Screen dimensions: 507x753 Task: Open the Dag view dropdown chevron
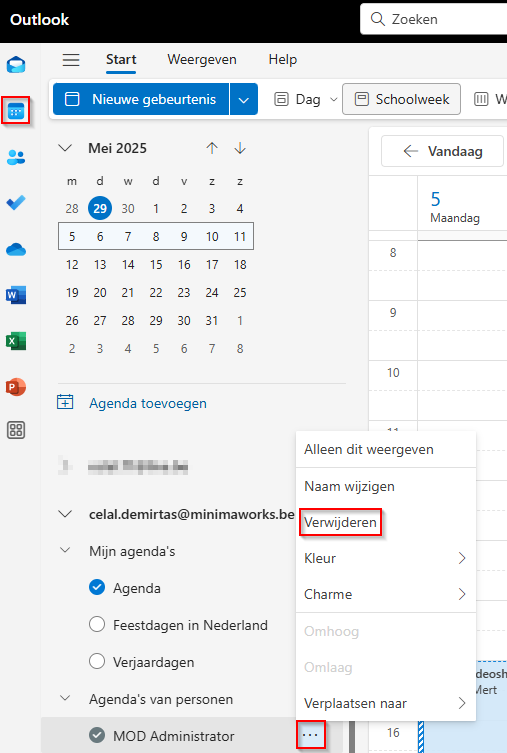coord(333,99)
